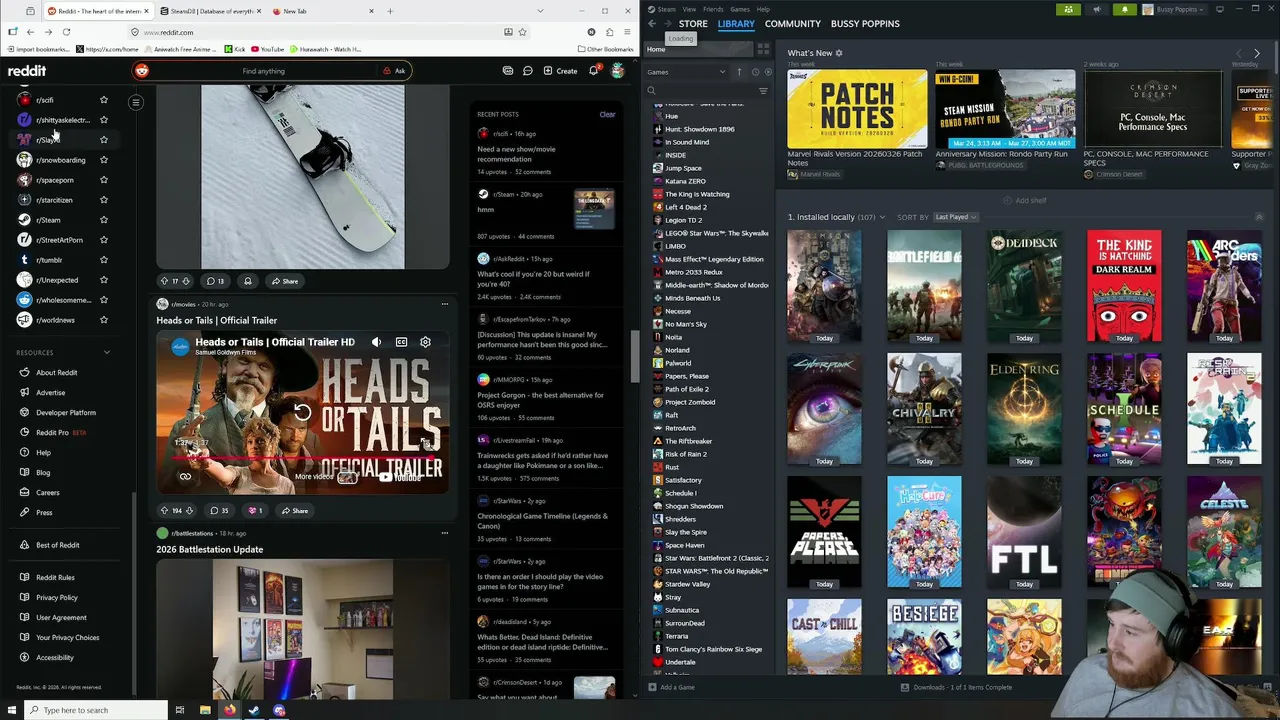Click Ask button in Reddit search
This screenshot has height=720, width=1280.
point(394,71)
